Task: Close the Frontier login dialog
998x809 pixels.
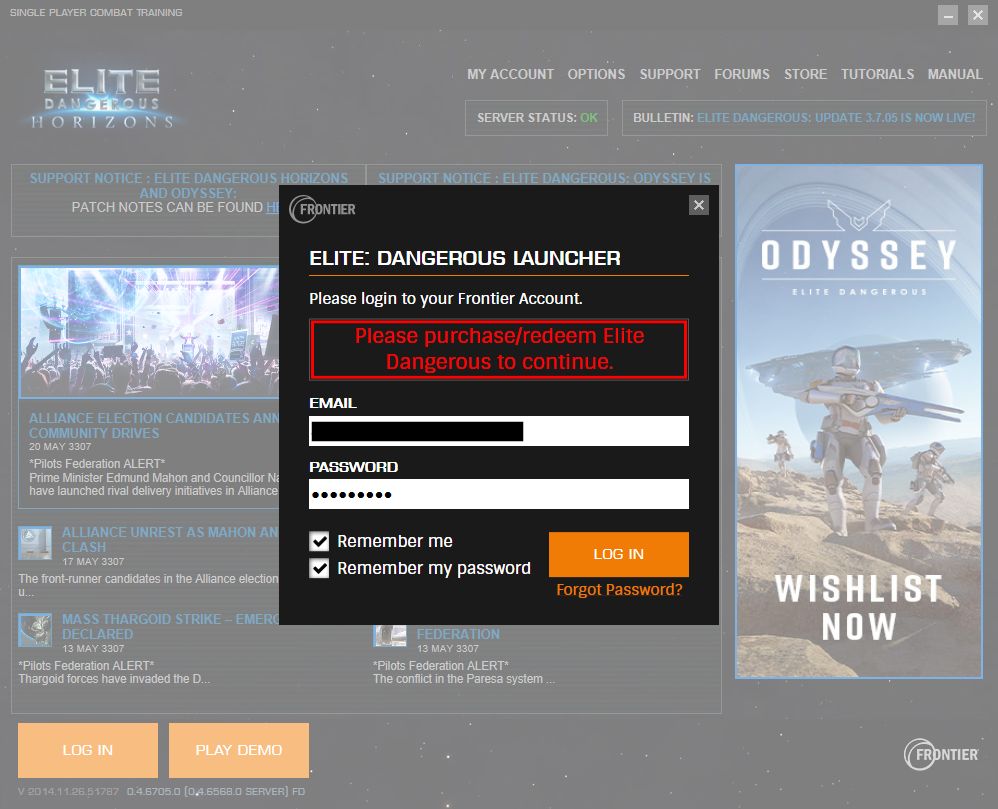Action: (698, 205)
